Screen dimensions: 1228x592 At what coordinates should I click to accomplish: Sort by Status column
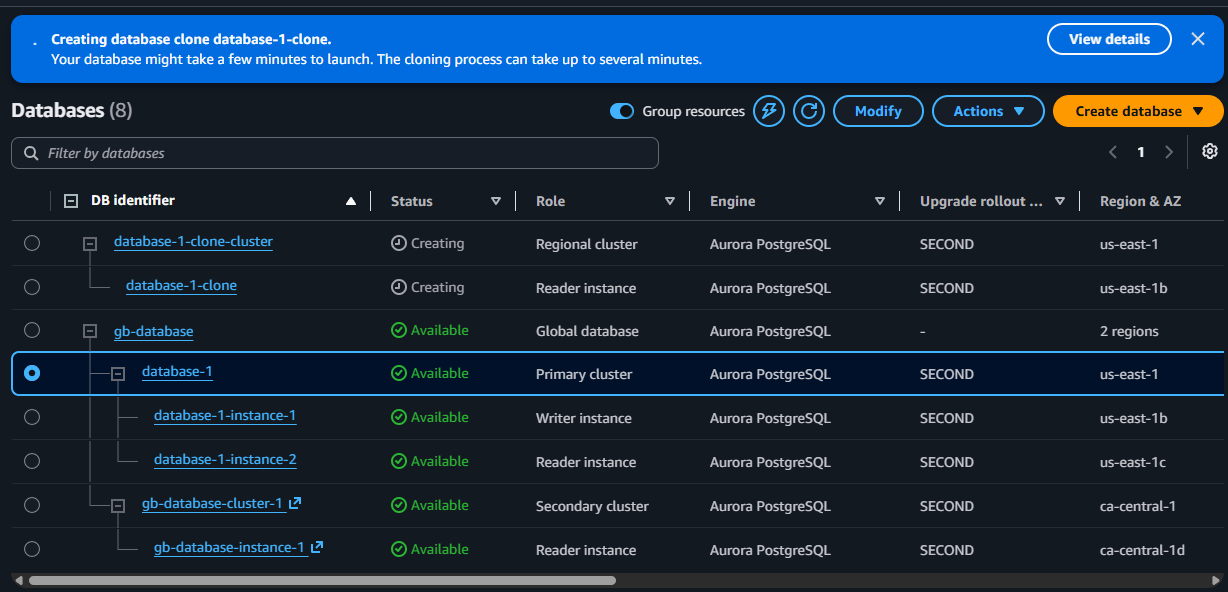coord(496,201)
